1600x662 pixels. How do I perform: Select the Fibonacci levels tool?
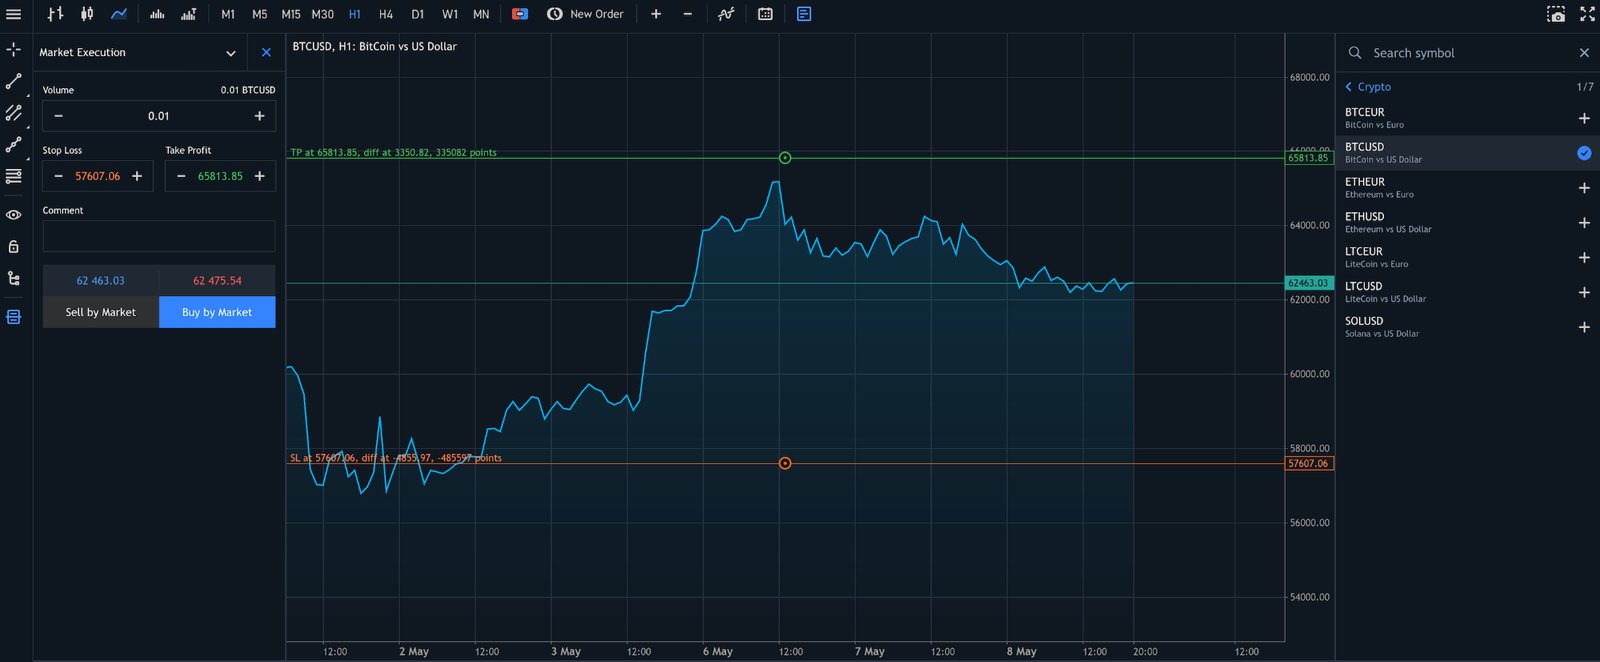tap(14, 177)
